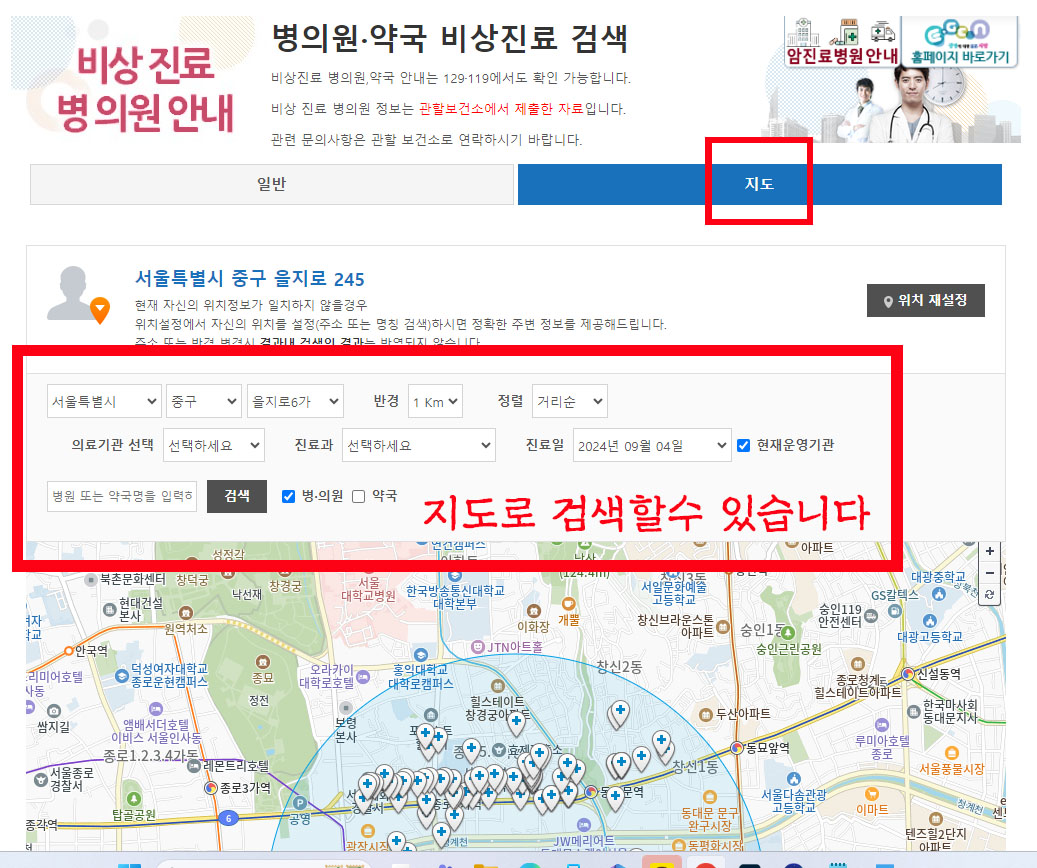The width and height of the screenshot is (1037, 868).
Task: Open the 진료일 date dropdown
Action: (651, 445)
